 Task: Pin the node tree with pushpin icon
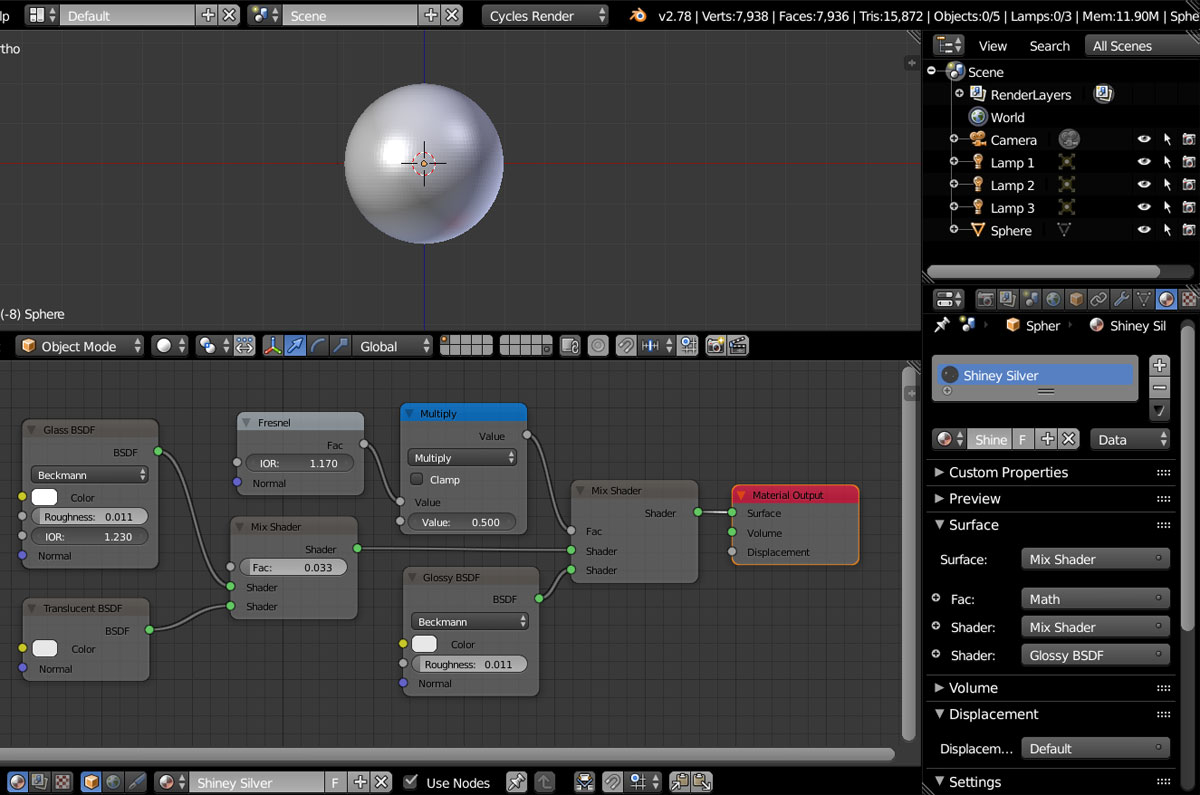(516, 782)
